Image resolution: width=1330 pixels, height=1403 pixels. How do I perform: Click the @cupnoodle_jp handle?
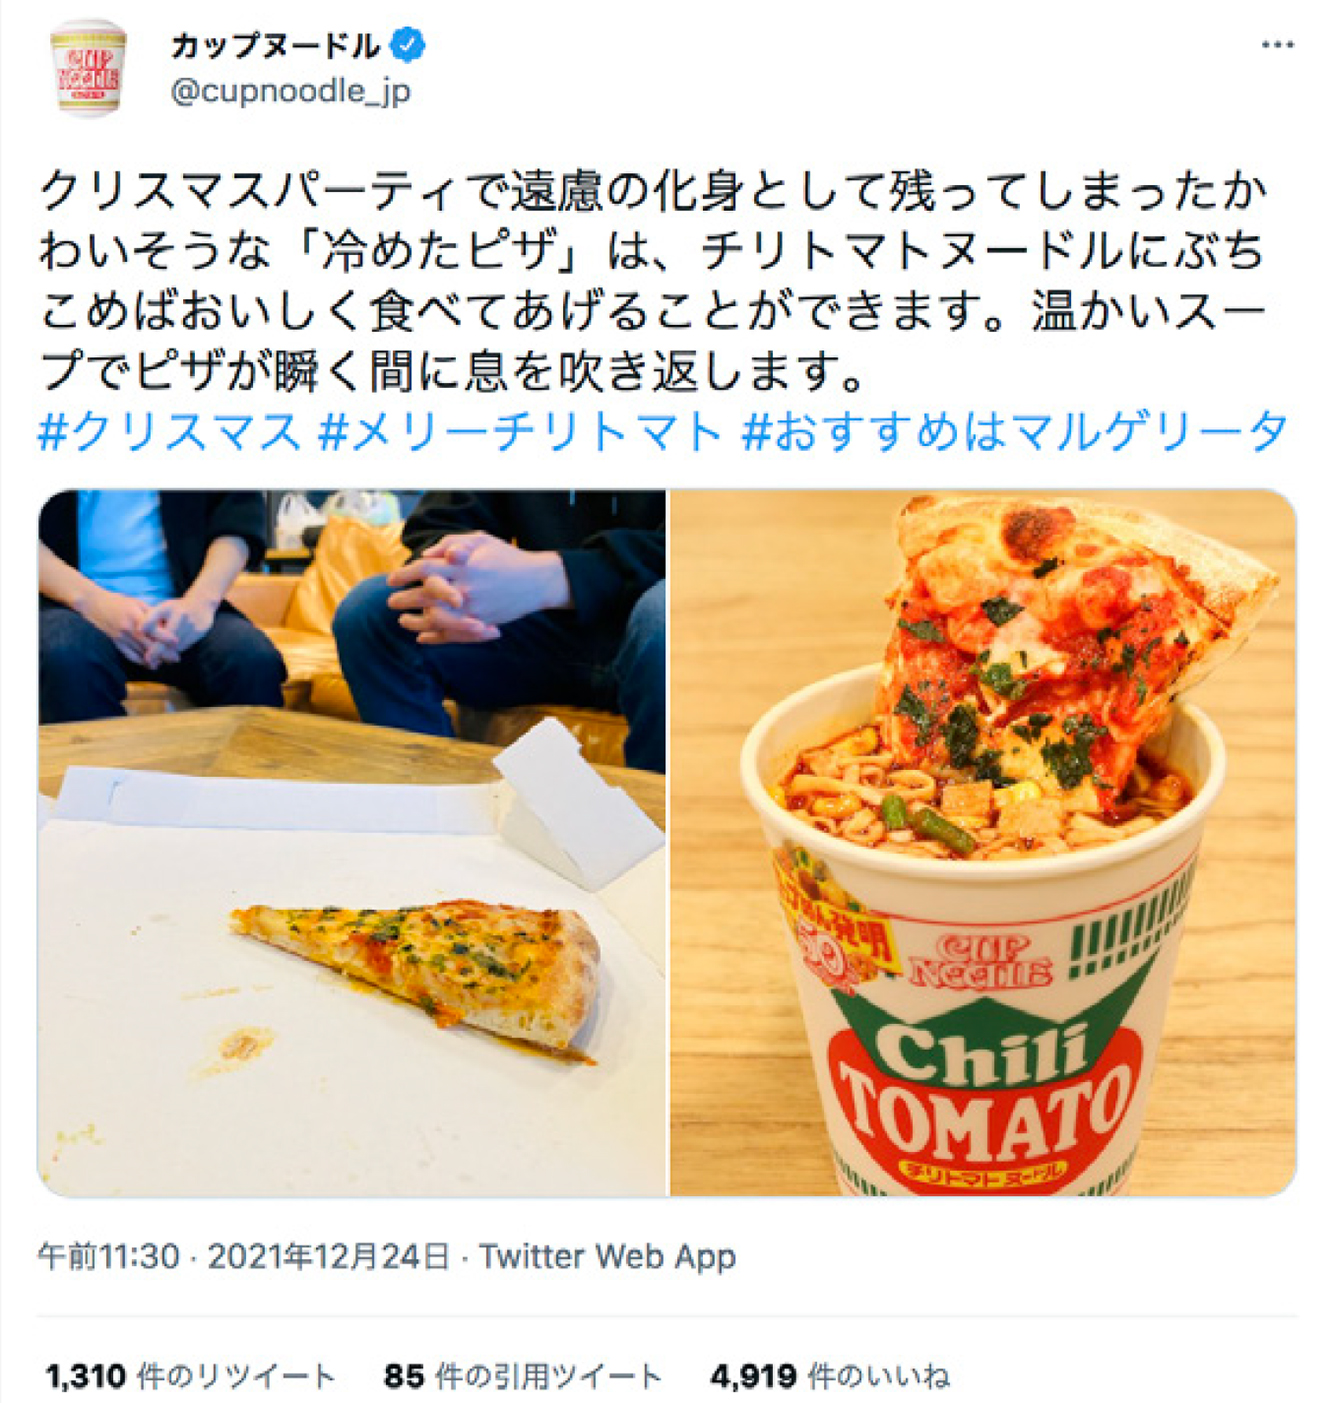291,91
